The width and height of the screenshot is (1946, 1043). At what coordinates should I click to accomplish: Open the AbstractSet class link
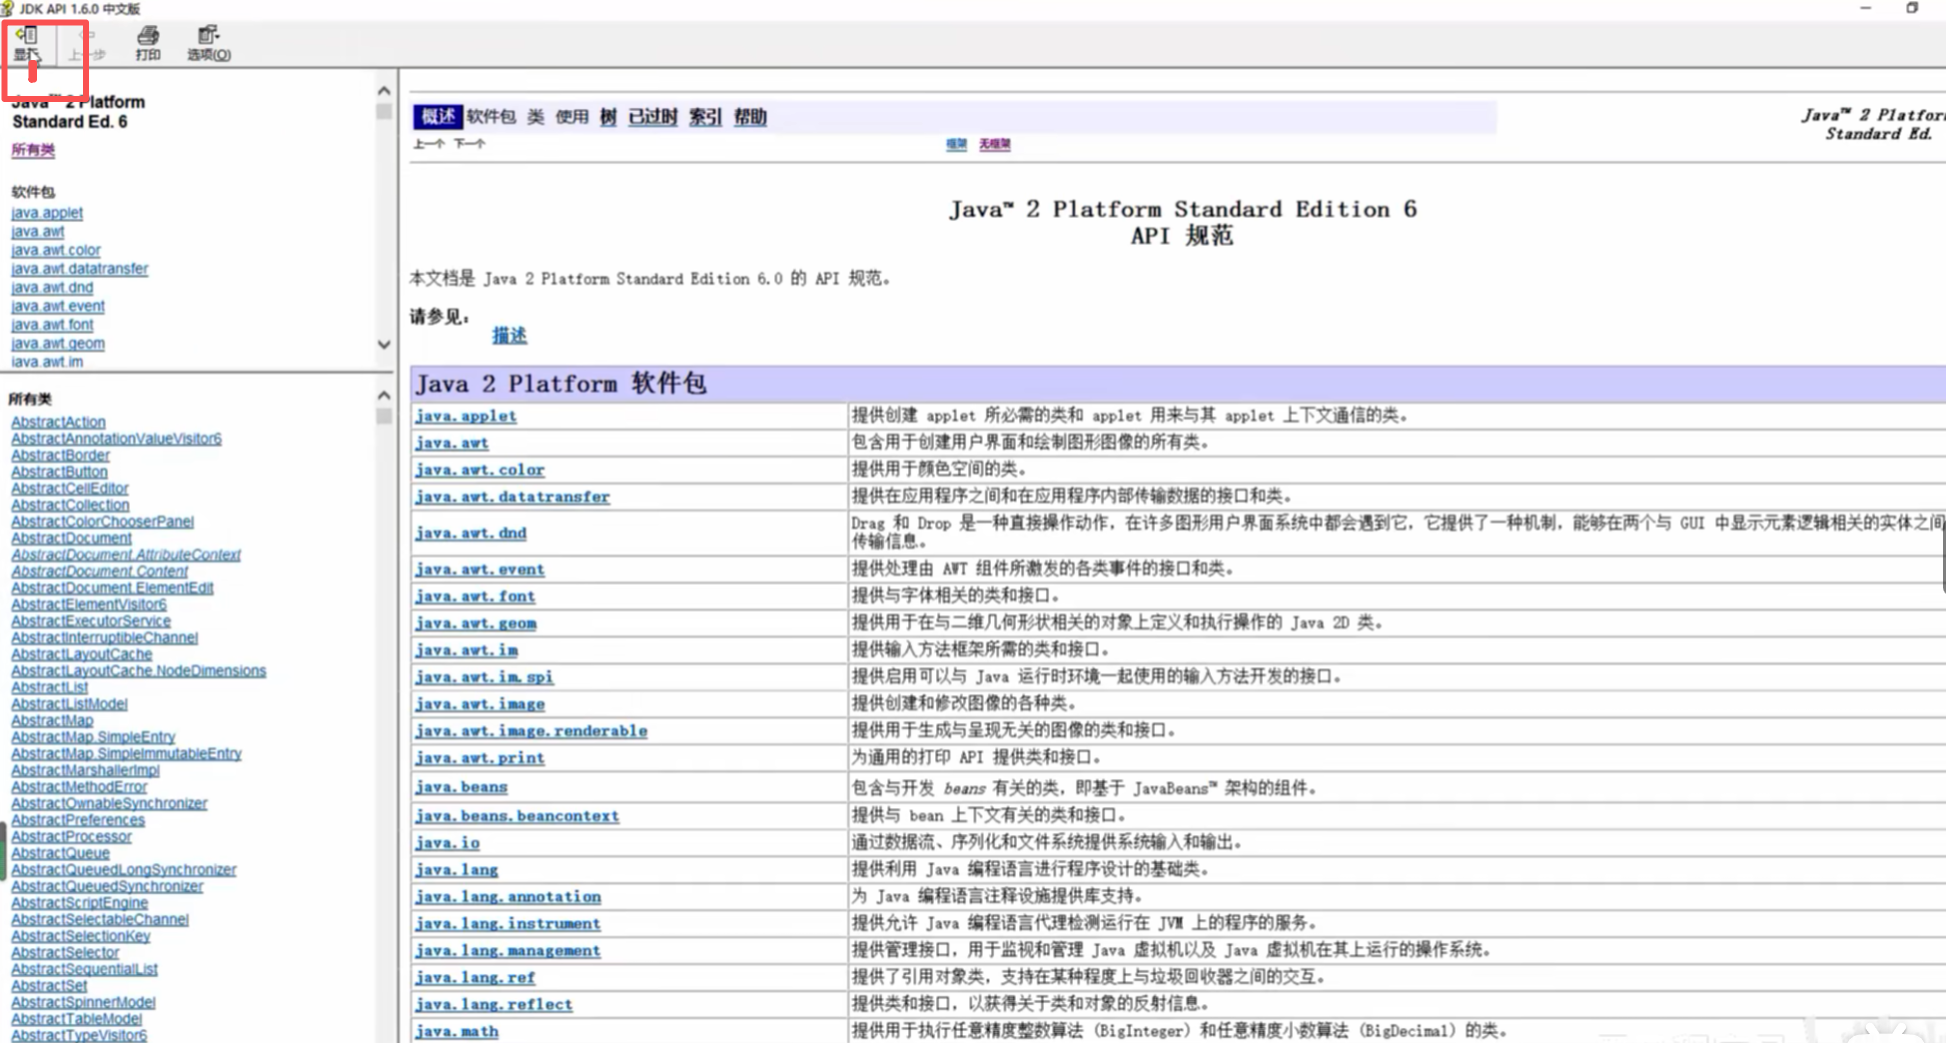click(49, 986)
